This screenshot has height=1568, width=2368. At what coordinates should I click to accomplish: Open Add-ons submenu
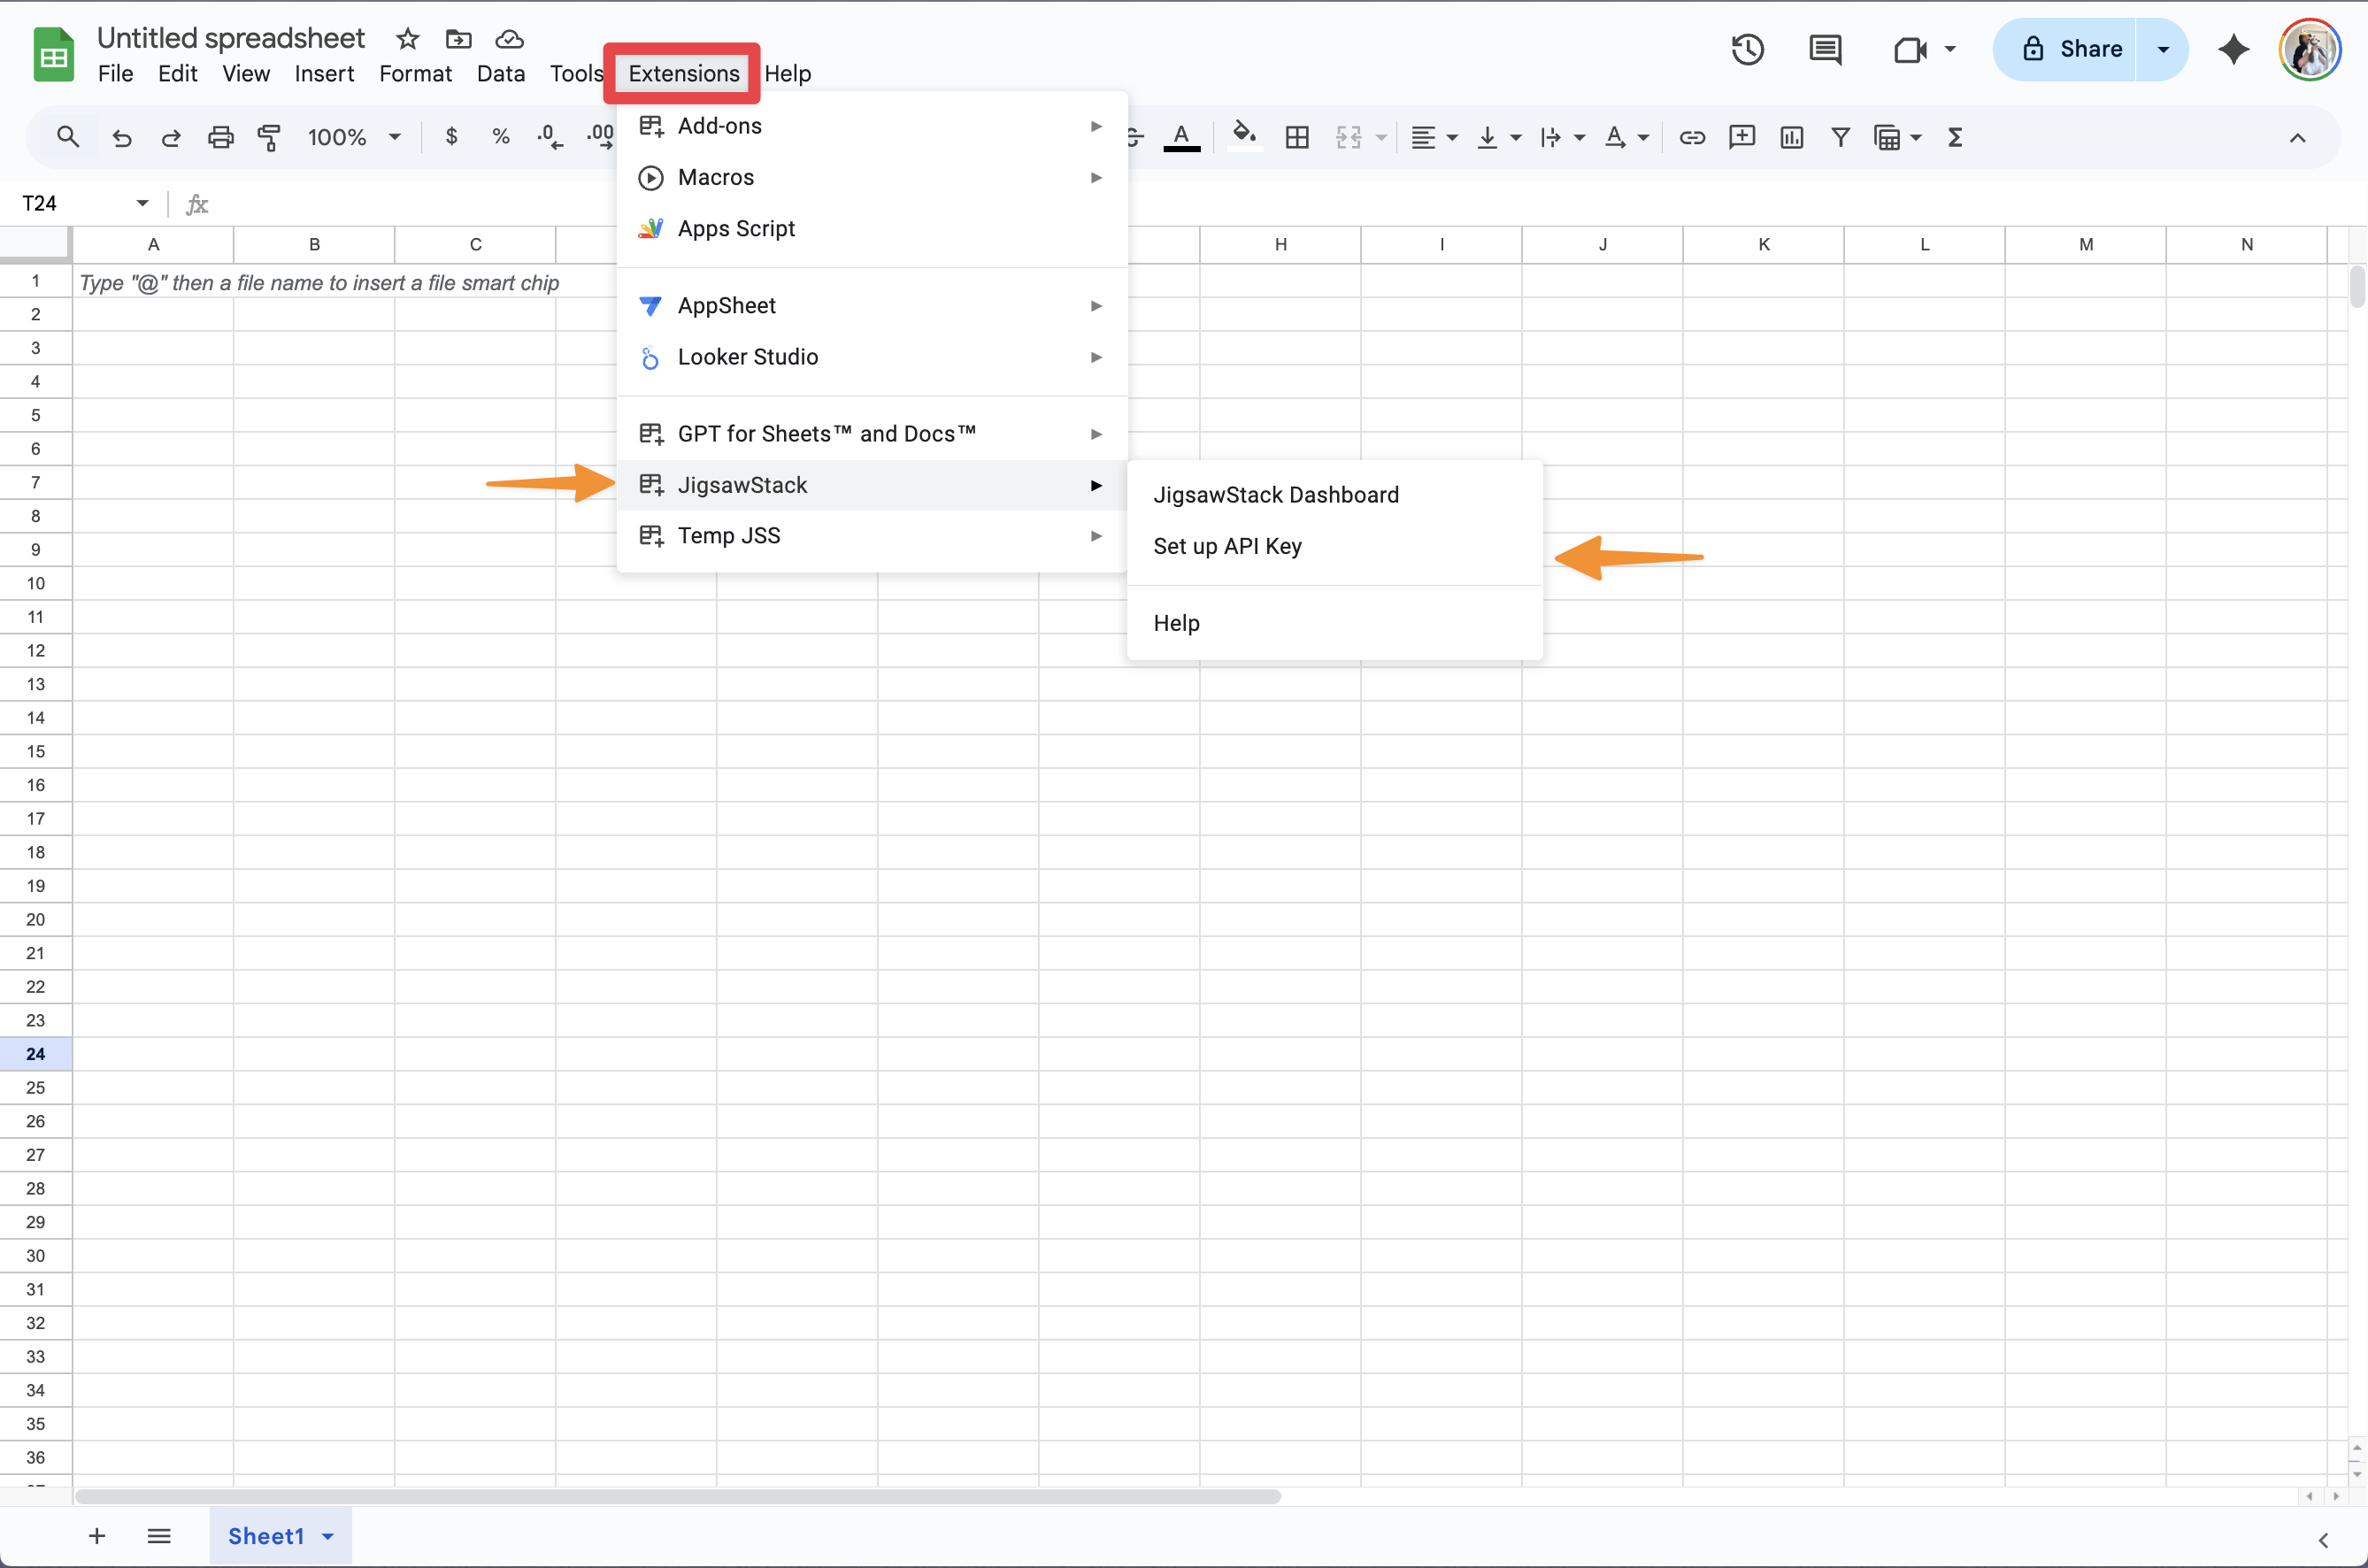[872, 126]
